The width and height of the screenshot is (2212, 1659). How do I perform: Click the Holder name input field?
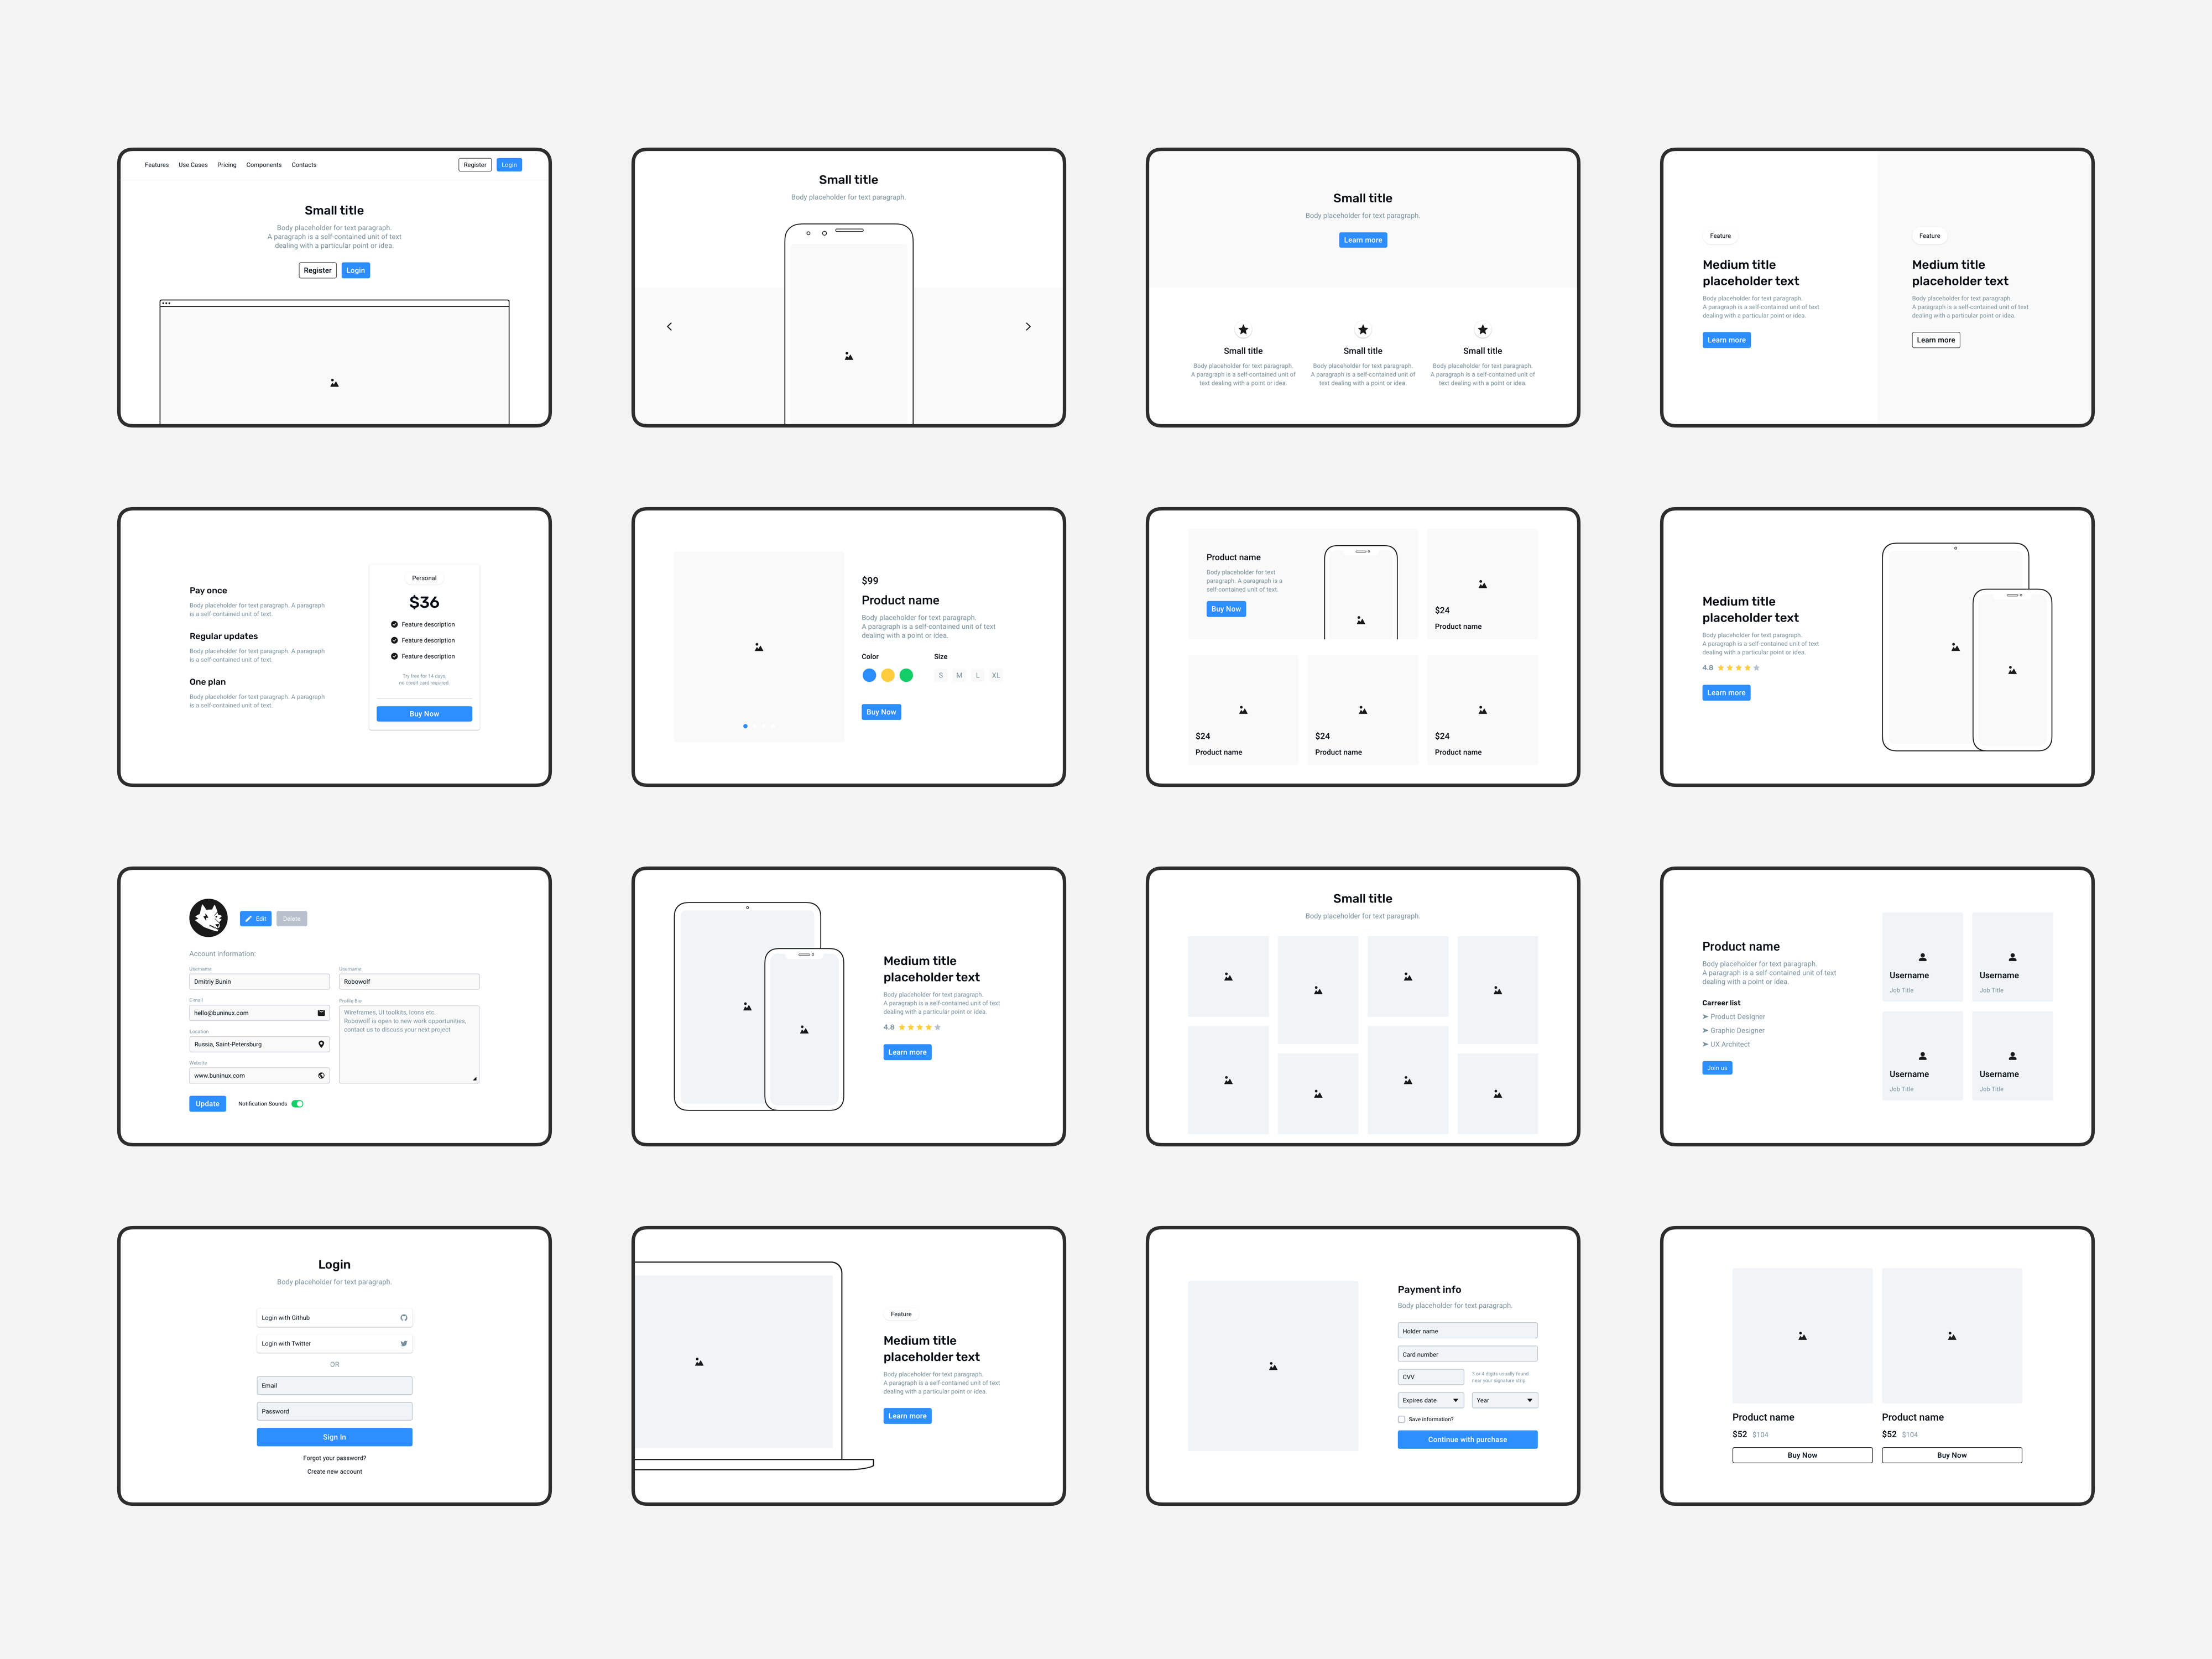click(1467, 1331)
